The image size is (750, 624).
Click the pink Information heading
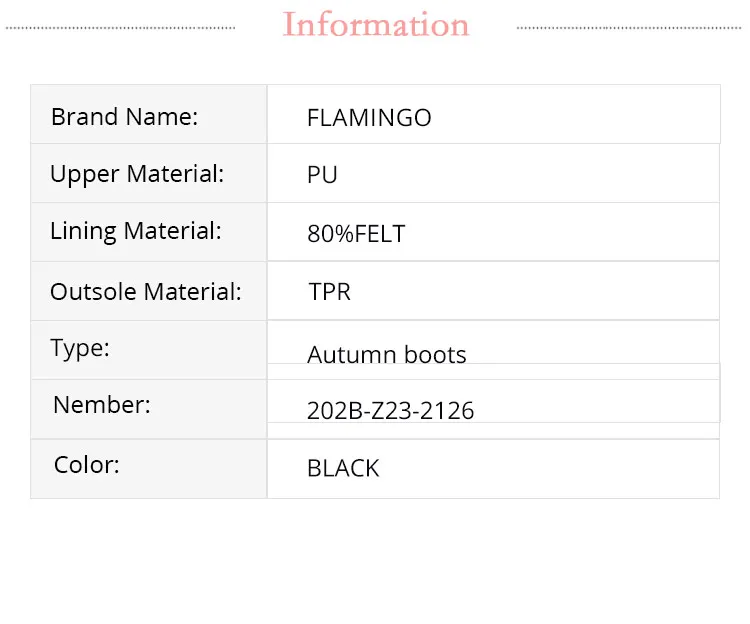(376, 25)
